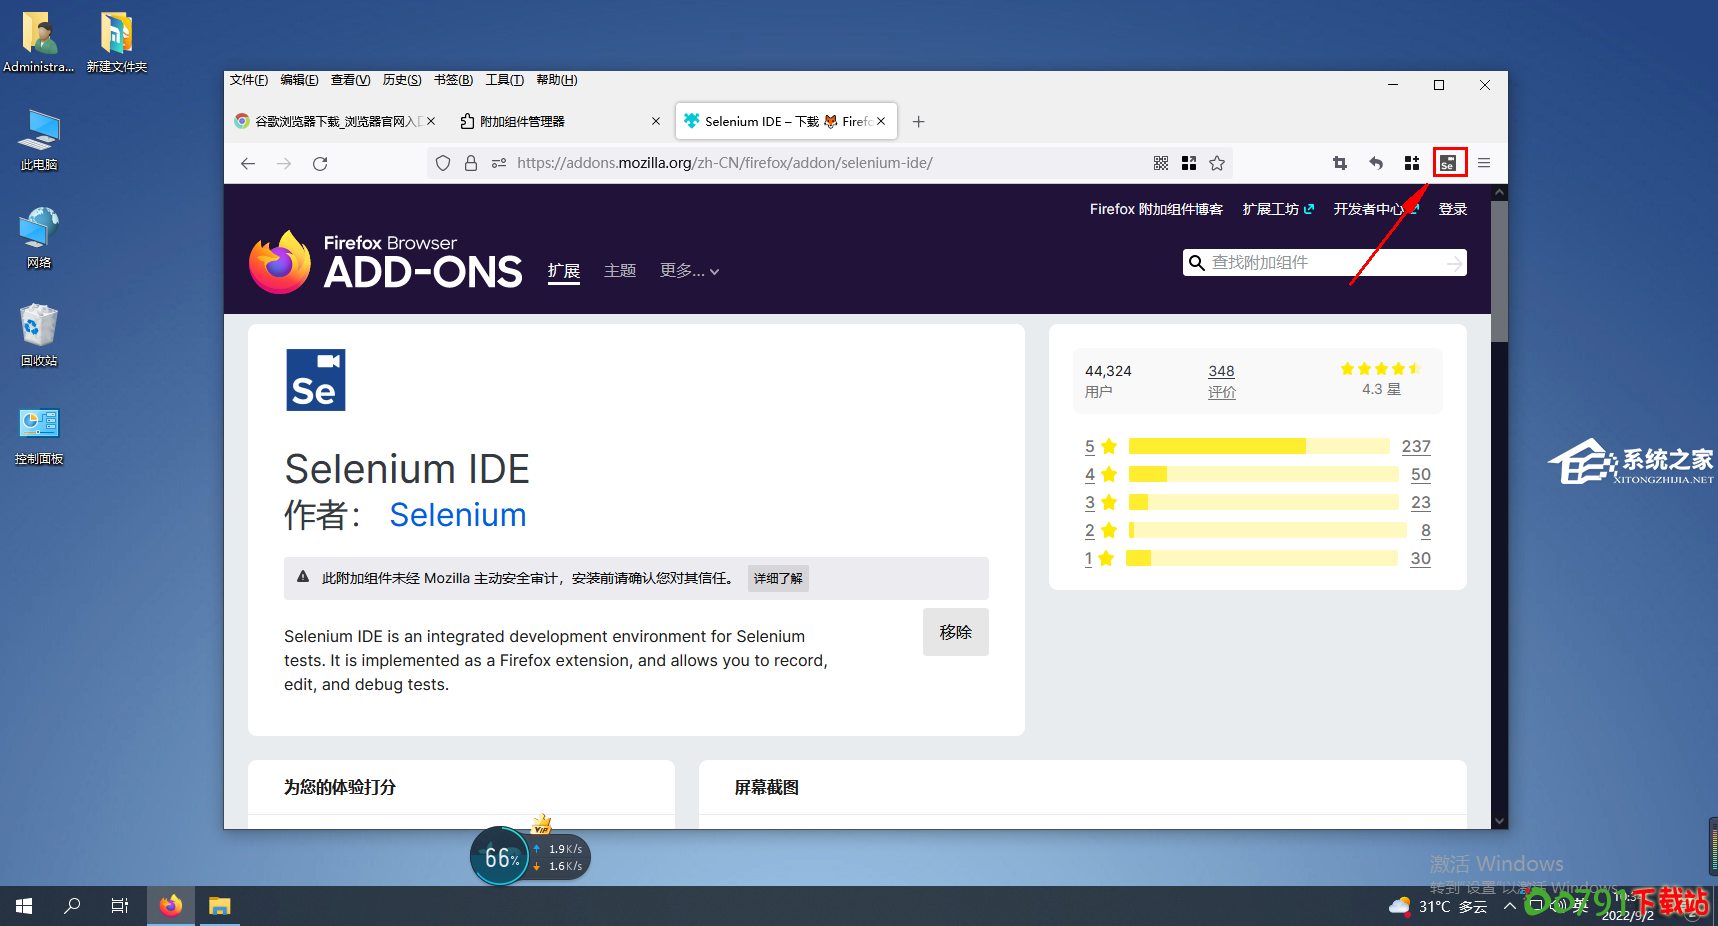Click the 移除 button to remove Selenium IDE

pyautogui.click(x=955, y=632)
